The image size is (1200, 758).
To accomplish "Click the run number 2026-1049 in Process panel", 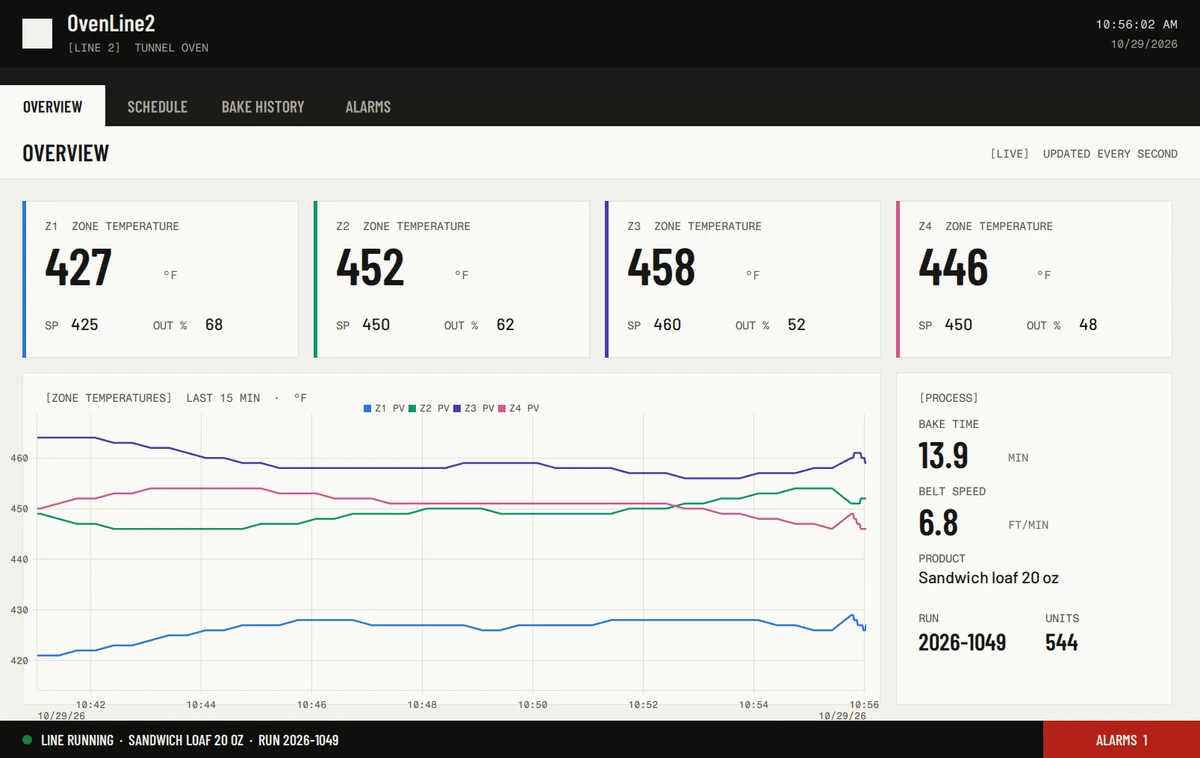I will (x=962, y=642).
